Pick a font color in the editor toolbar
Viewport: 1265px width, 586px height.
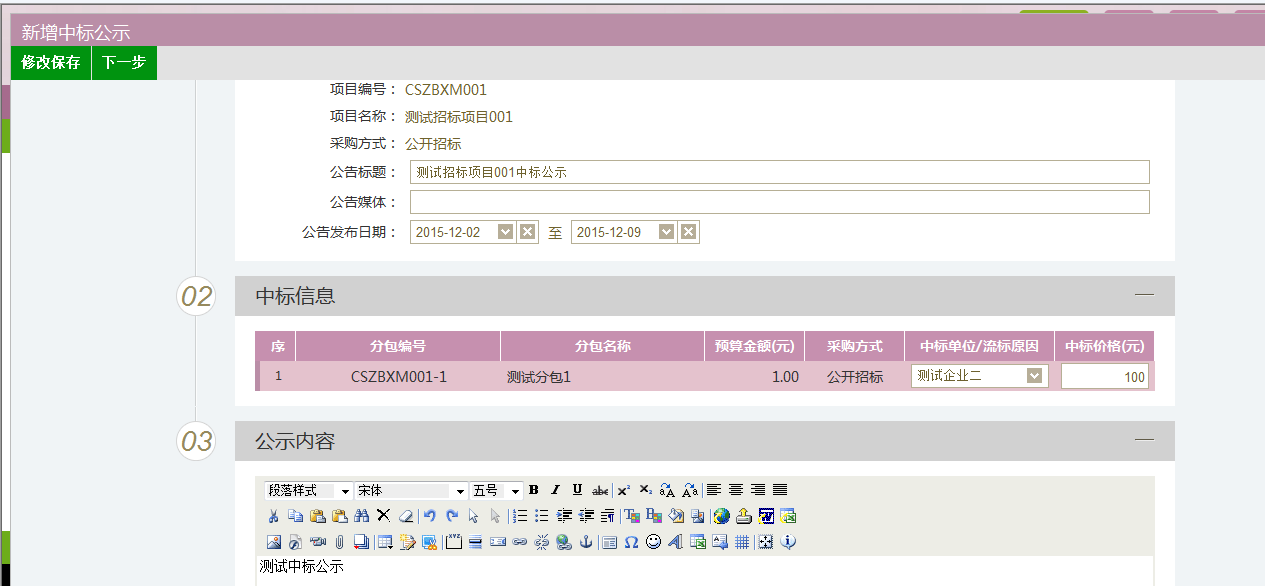[632, 516]
